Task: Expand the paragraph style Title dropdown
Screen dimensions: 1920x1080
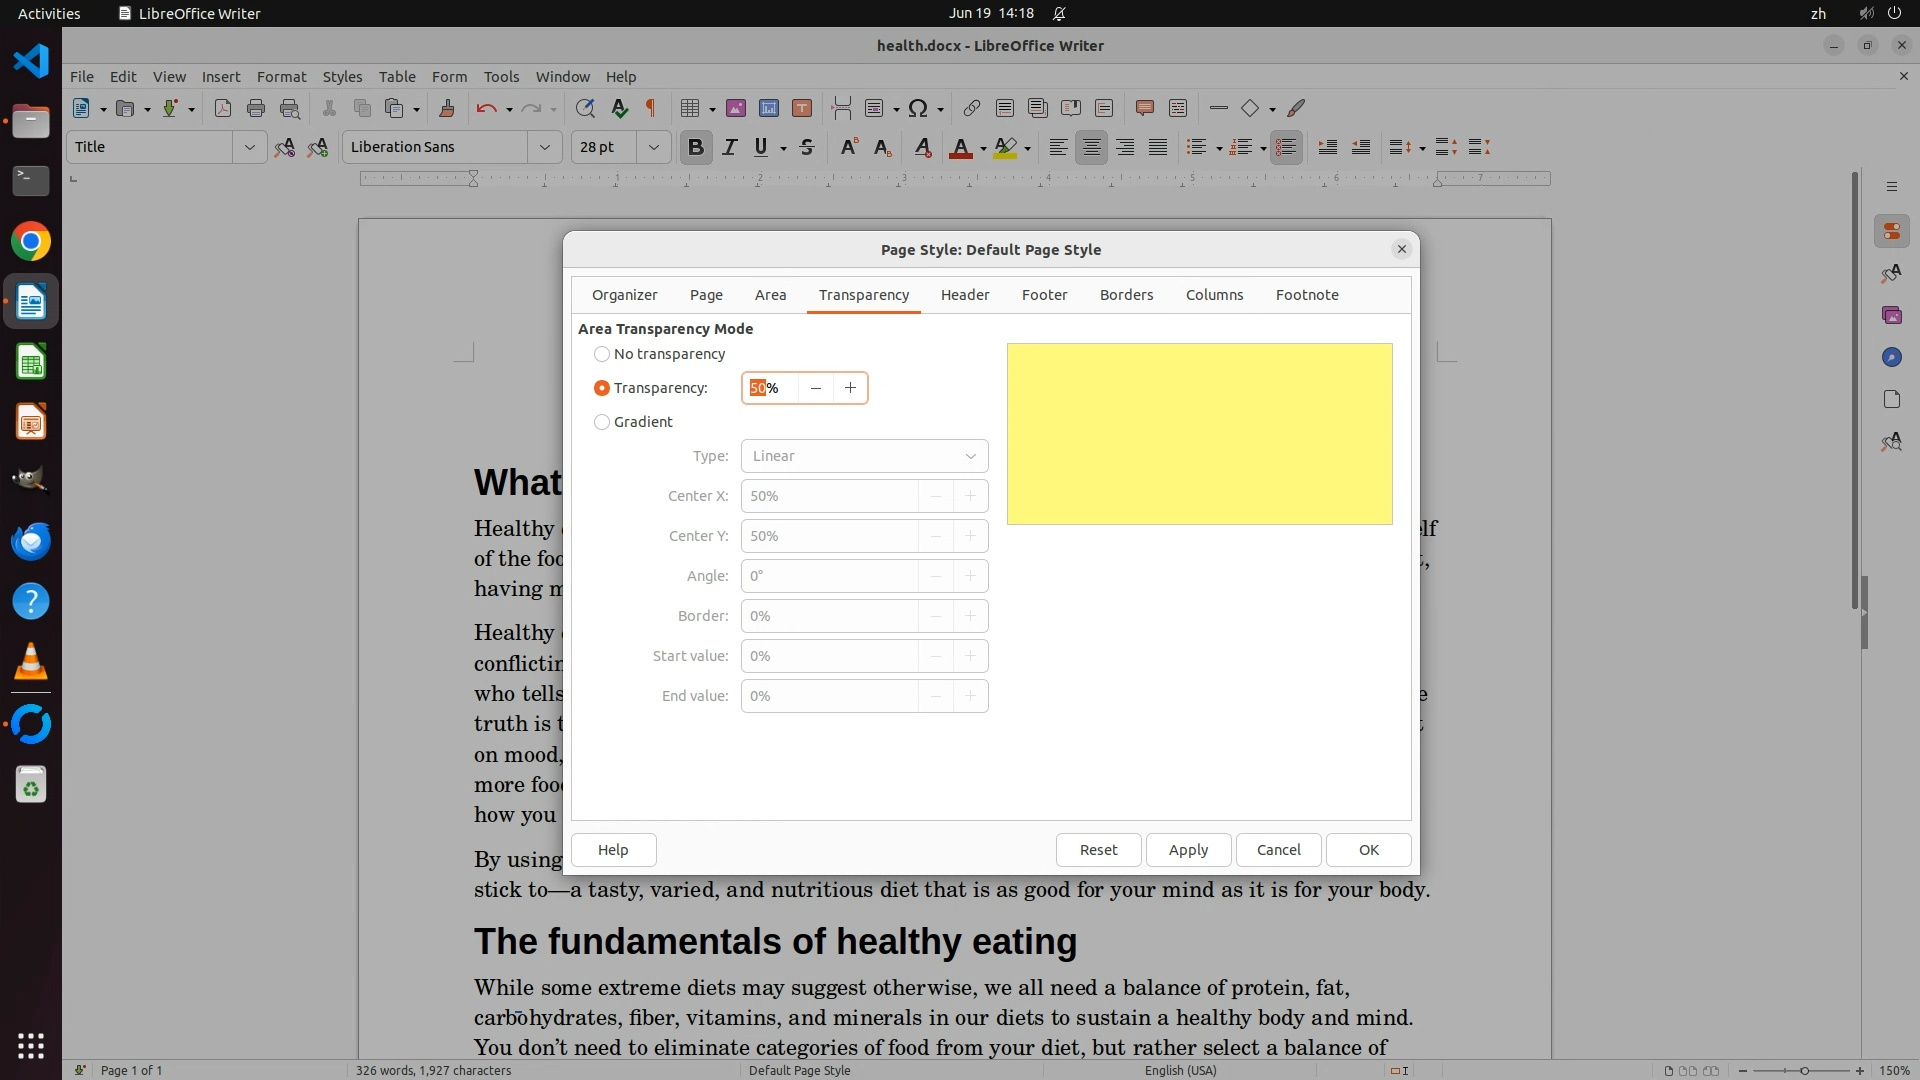Action: point(249,148)
